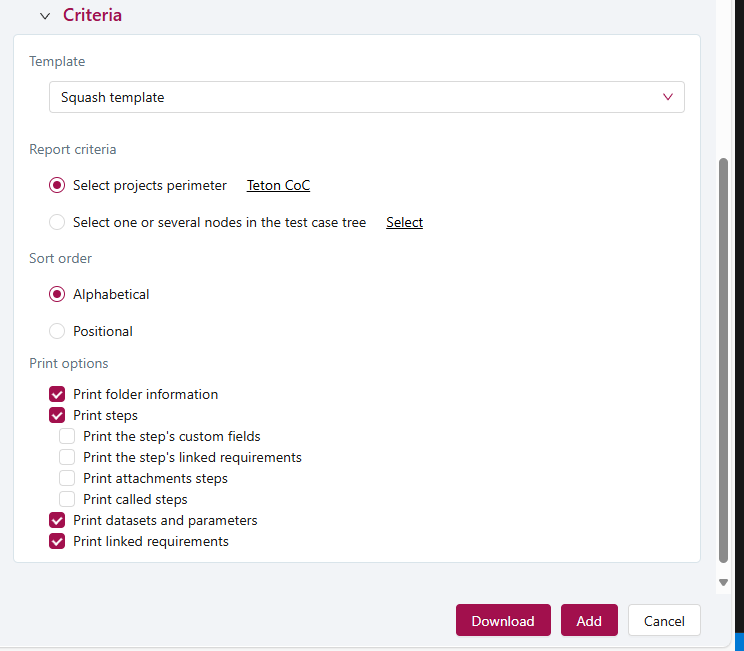This screenshot has height=651, width=744.
Task: Select the 'Select projects perimeter' radio option
Action: tap(57, 185)
